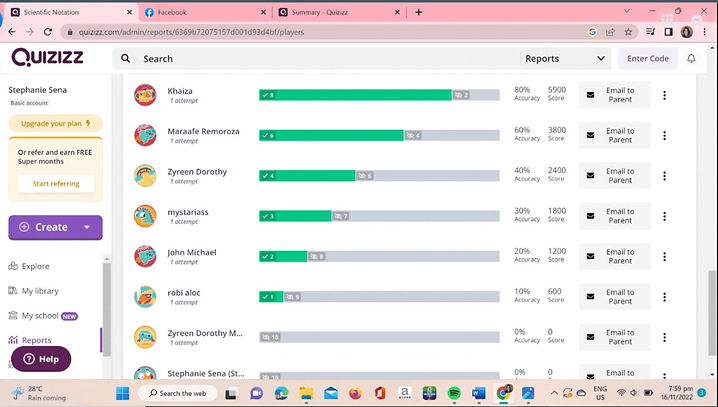
Task: Toggle Chrome side panel icon
Action: point(669,32)
